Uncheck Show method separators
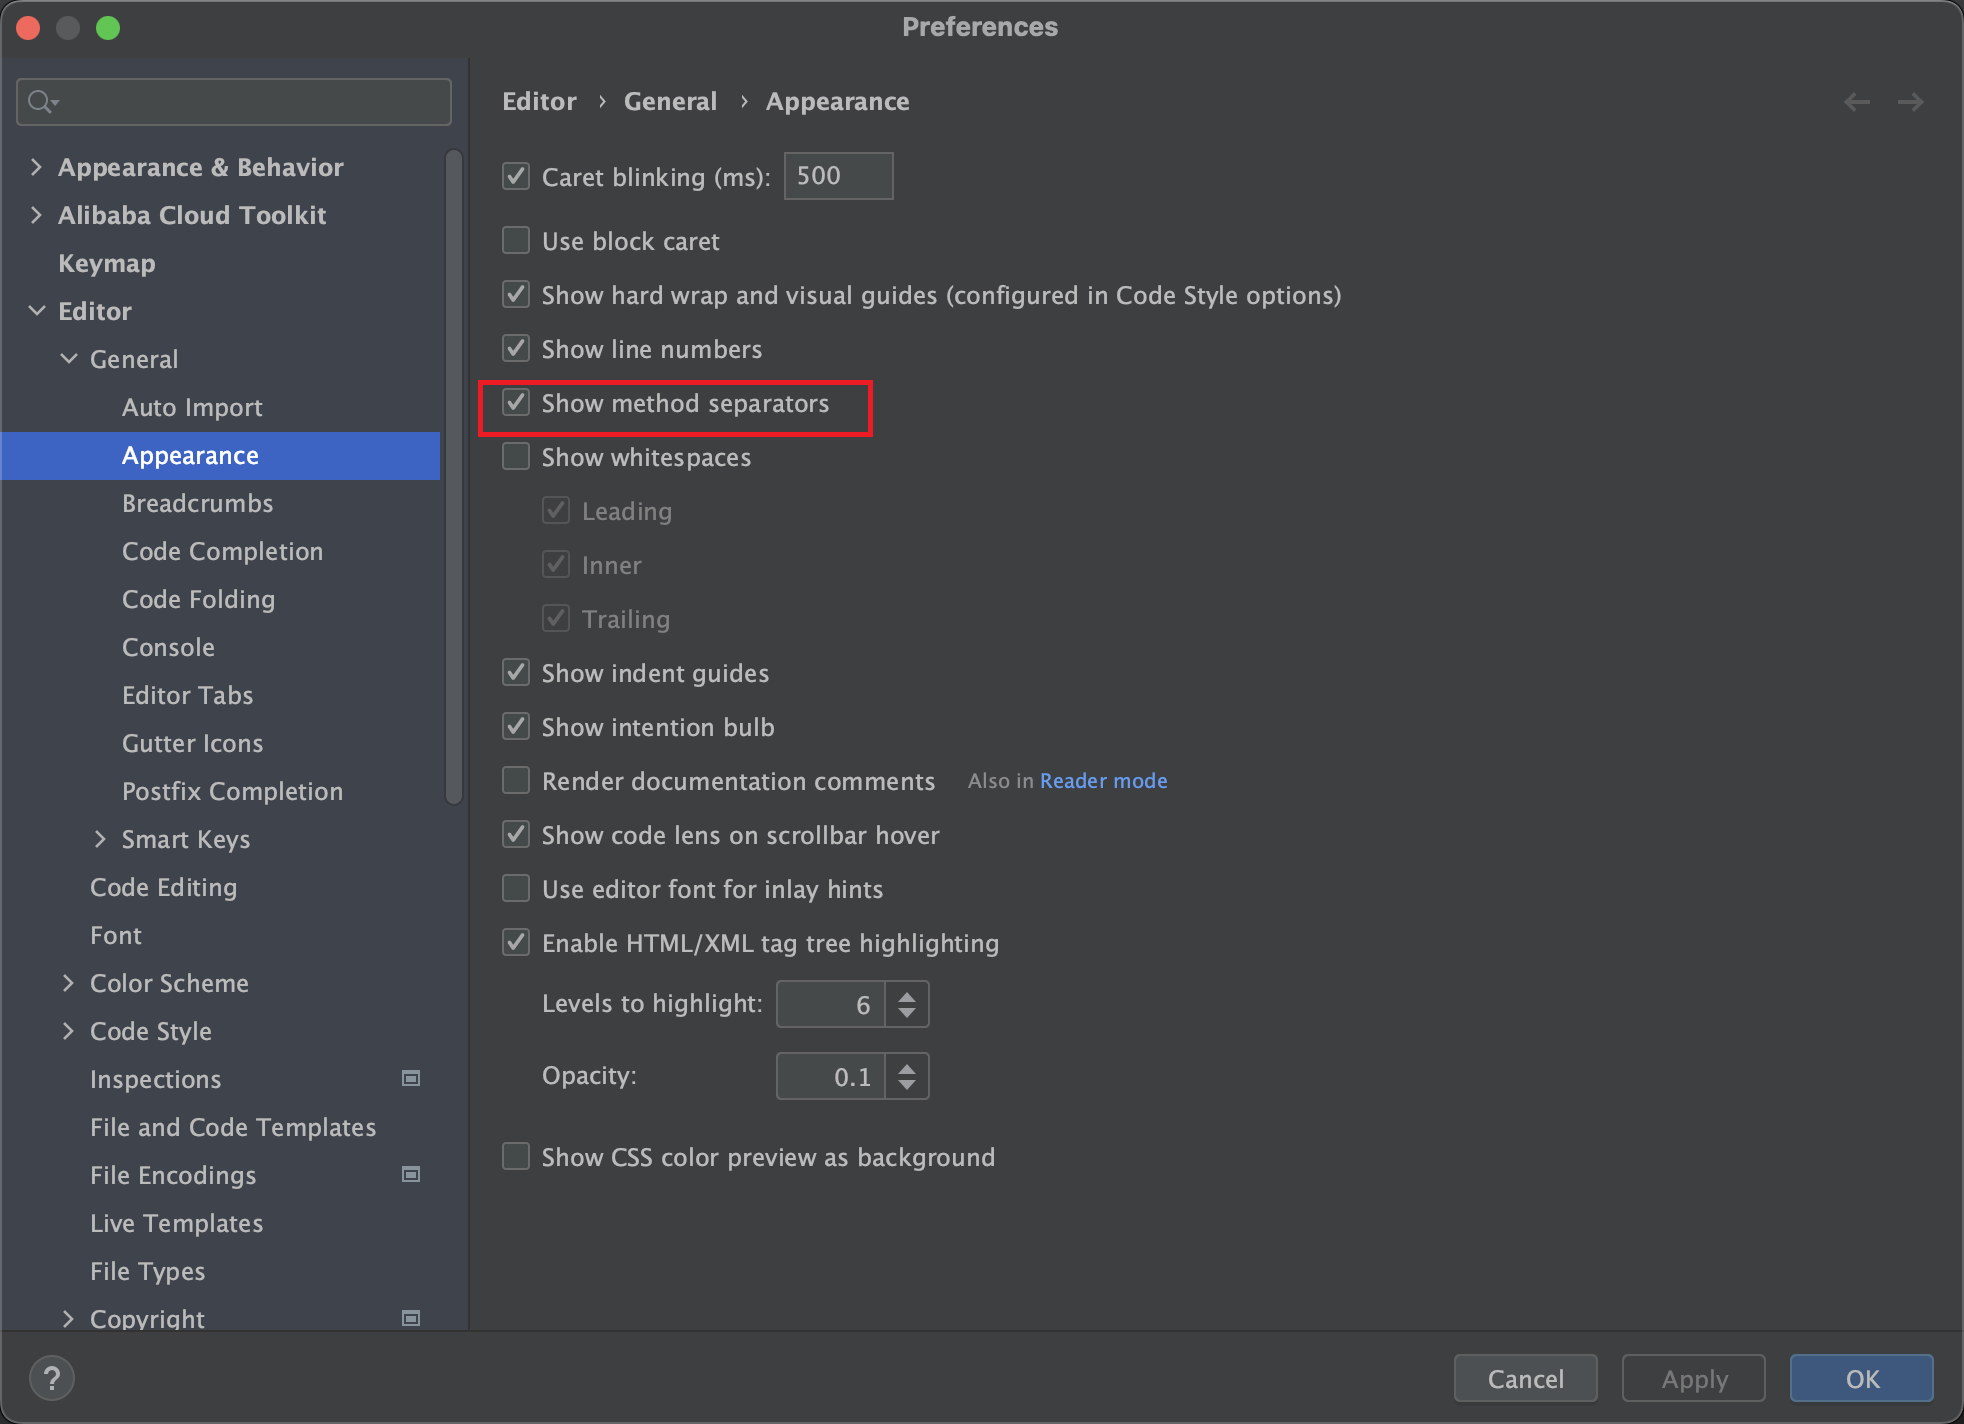The width and height of the screenshot is (1964, 1424). (x=516, y=403)
